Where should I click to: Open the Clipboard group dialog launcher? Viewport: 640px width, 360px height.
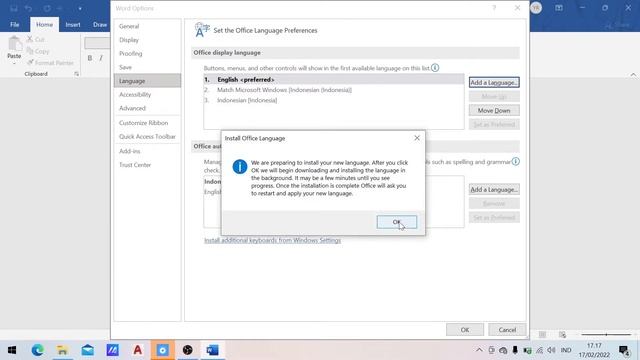(x=76, y=74)
